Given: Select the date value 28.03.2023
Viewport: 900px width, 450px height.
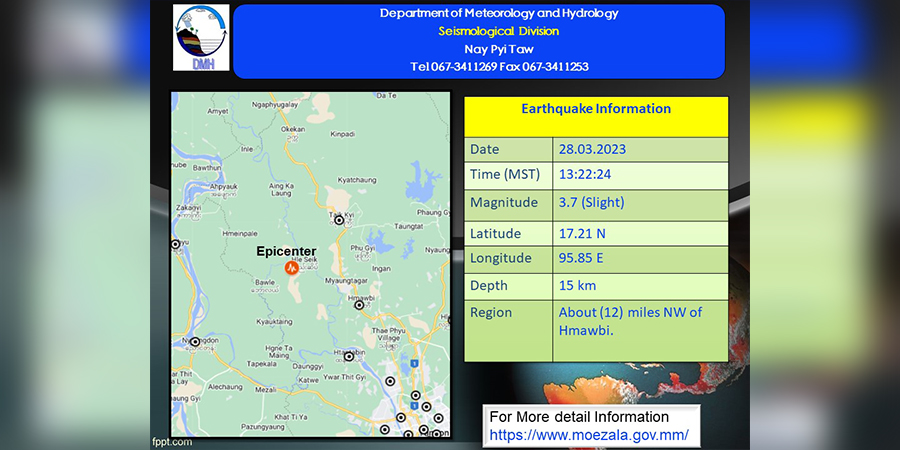Looking at the screenshot, I should coord(592,150).
